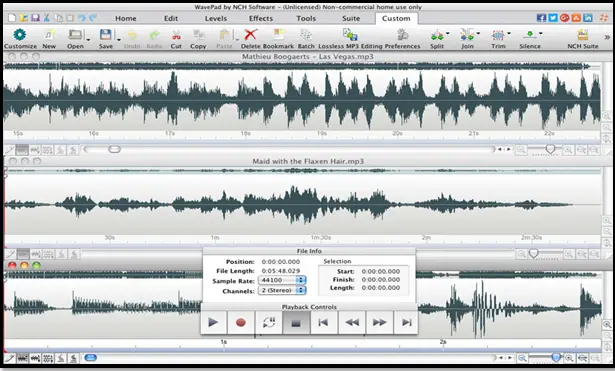
Task: Stop playback with the square Stop button
Action: 296,322
